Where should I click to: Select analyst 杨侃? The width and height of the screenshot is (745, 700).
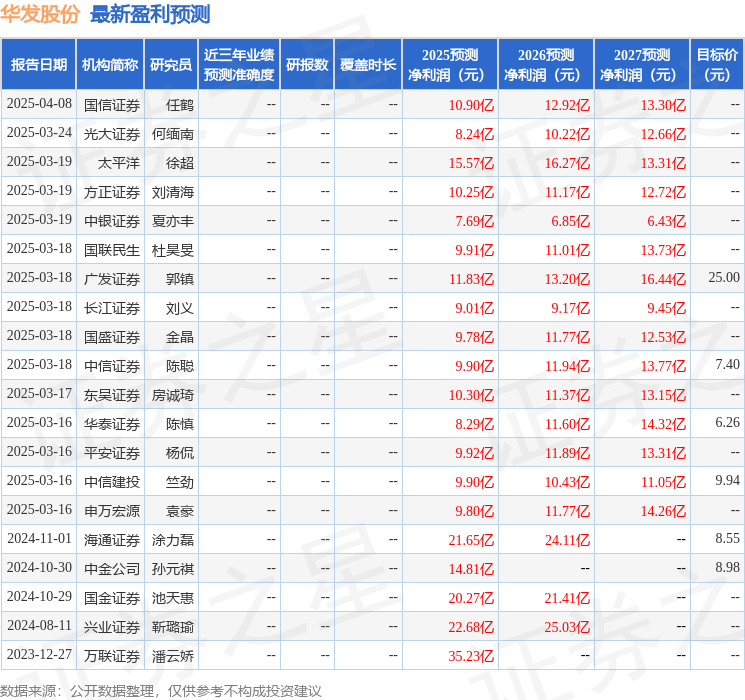tap(180, 453)
